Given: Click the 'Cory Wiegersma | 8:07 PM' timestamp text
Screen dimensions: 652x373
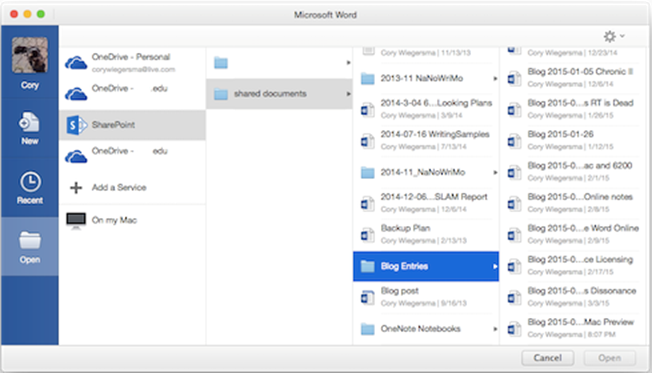Looking at the screenshot, I should click(572, 335).
